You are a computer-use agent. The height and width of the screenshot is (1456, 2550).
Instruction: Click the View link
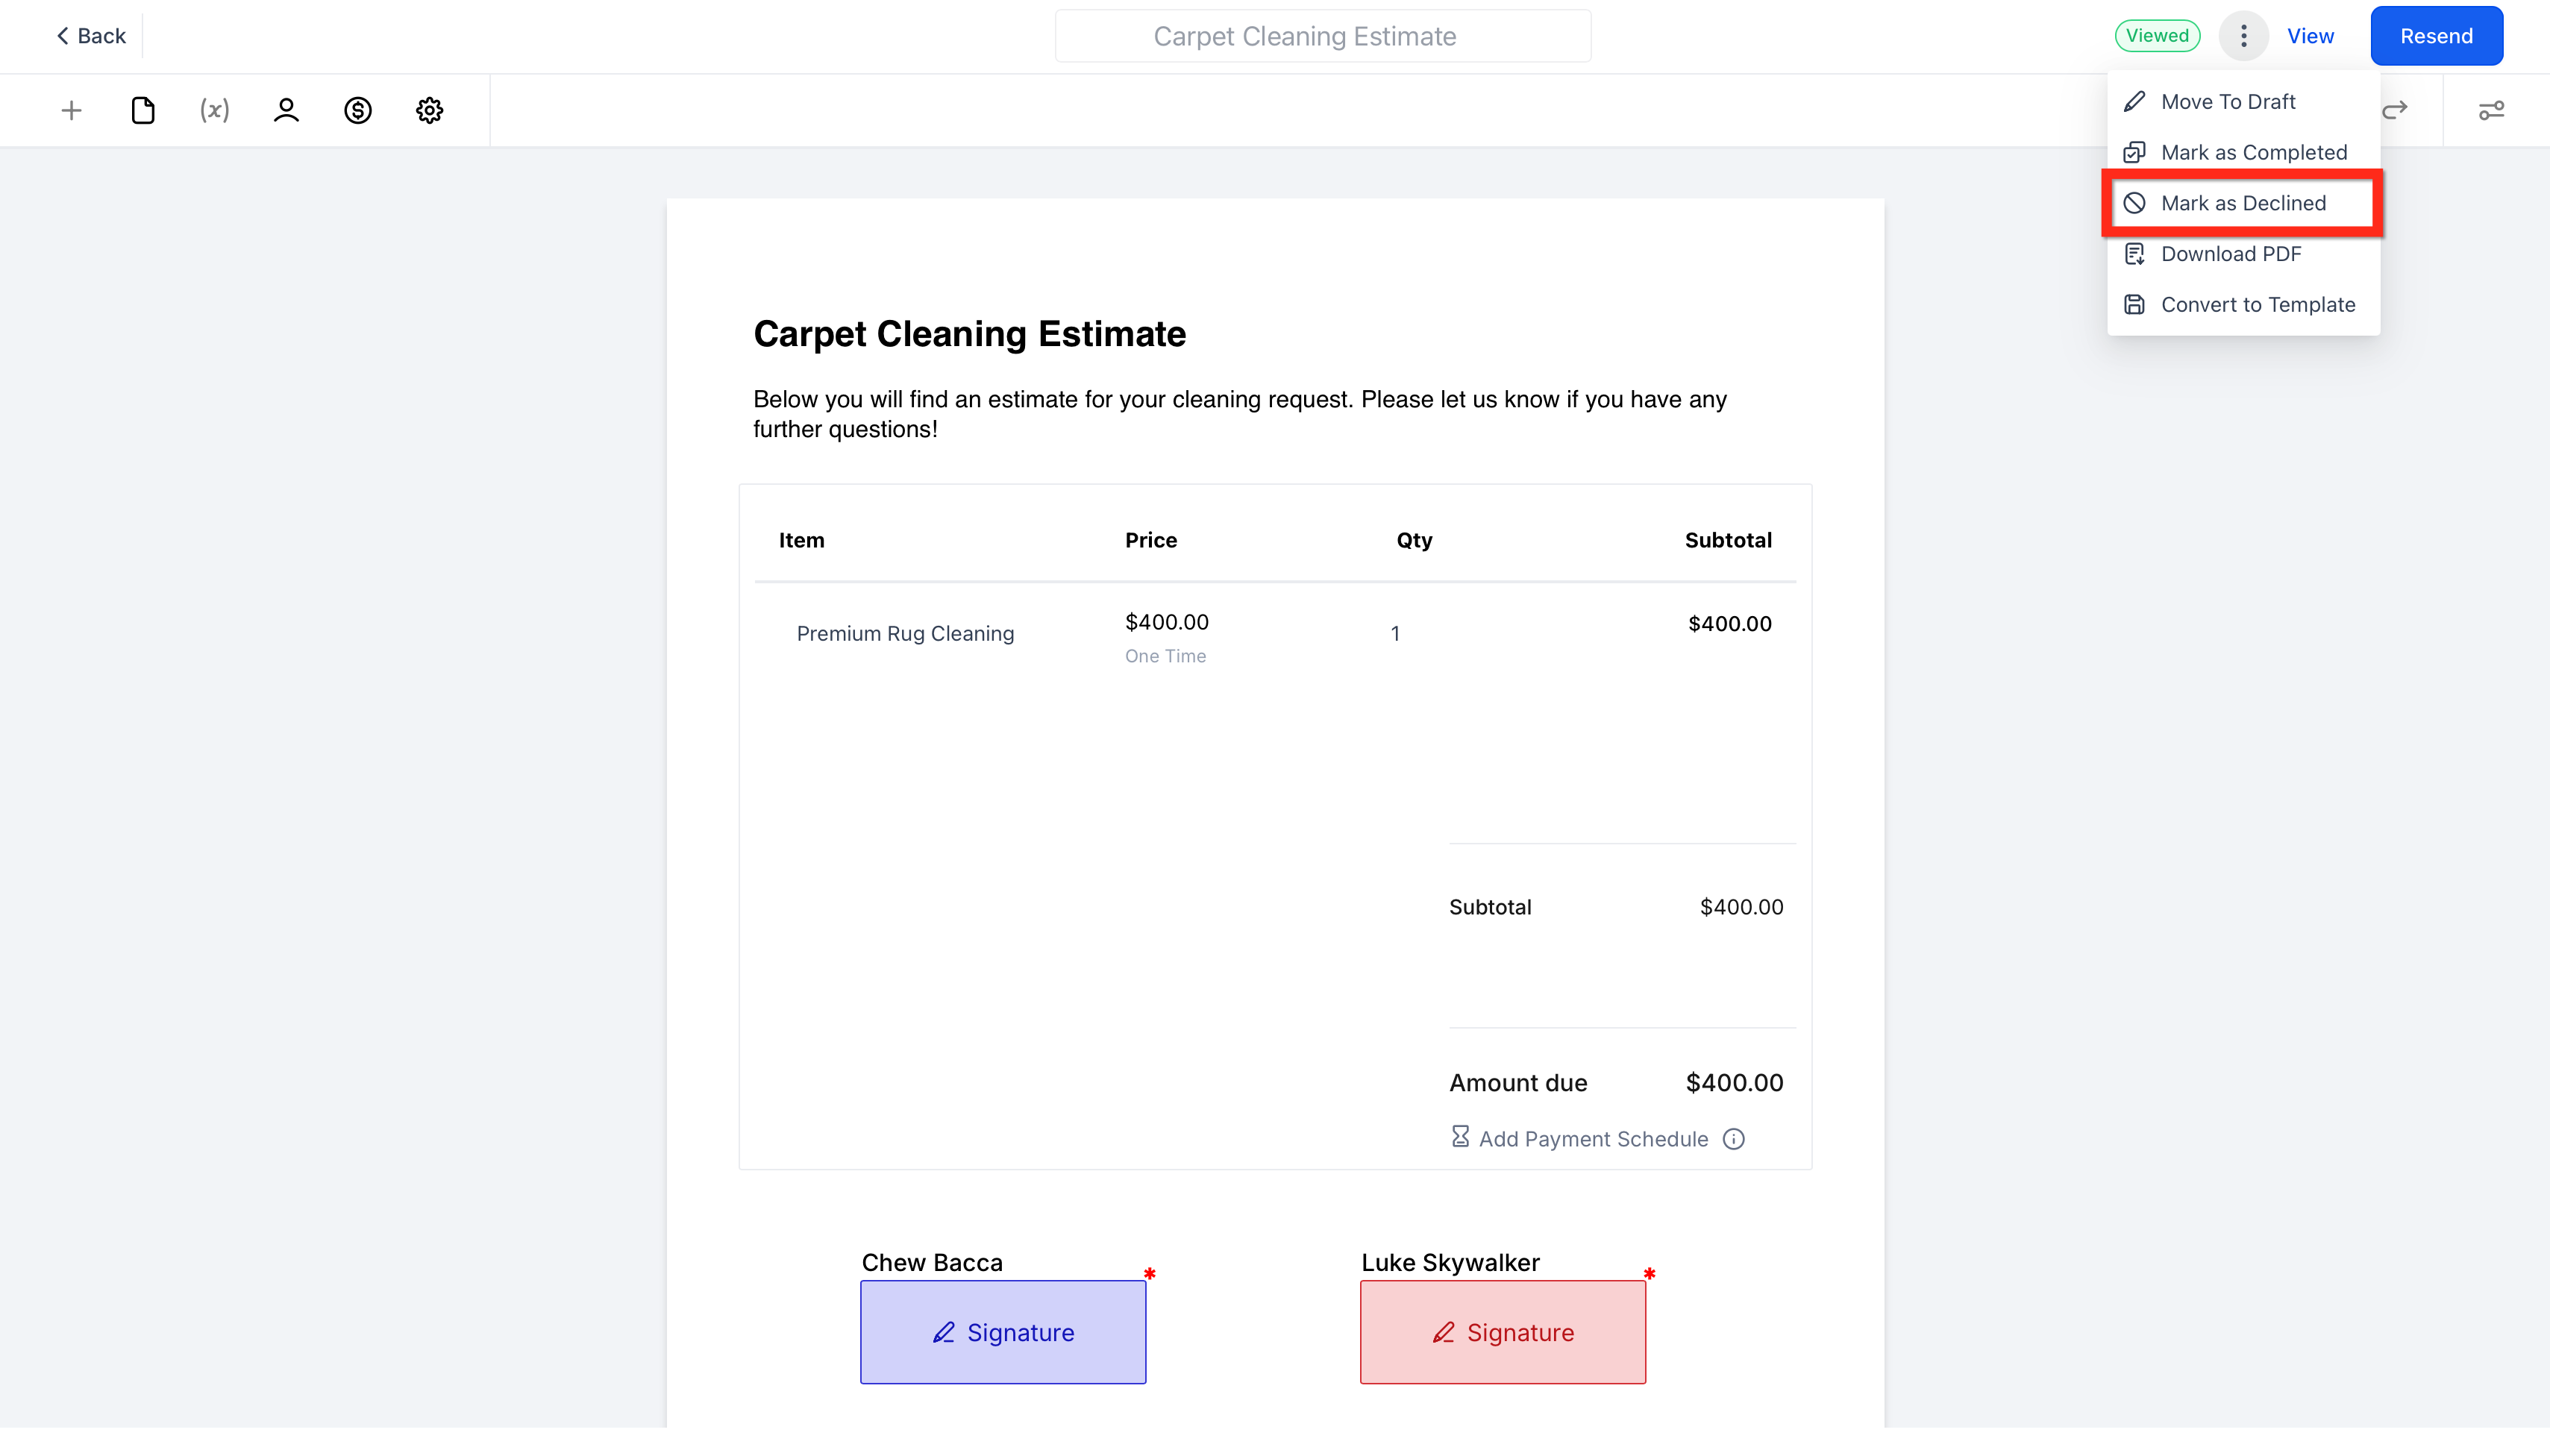(2310, 36)
